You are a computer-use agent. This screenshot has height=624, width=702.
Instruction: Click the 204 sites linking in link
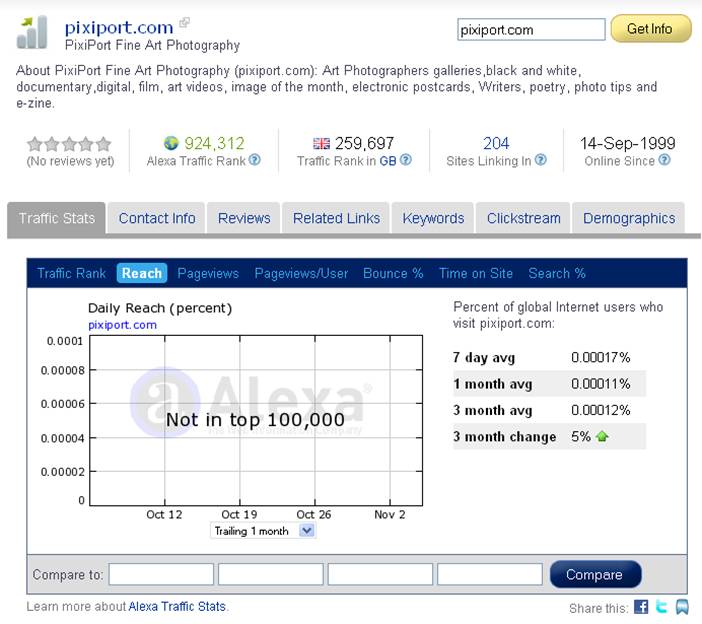[496, 143]
